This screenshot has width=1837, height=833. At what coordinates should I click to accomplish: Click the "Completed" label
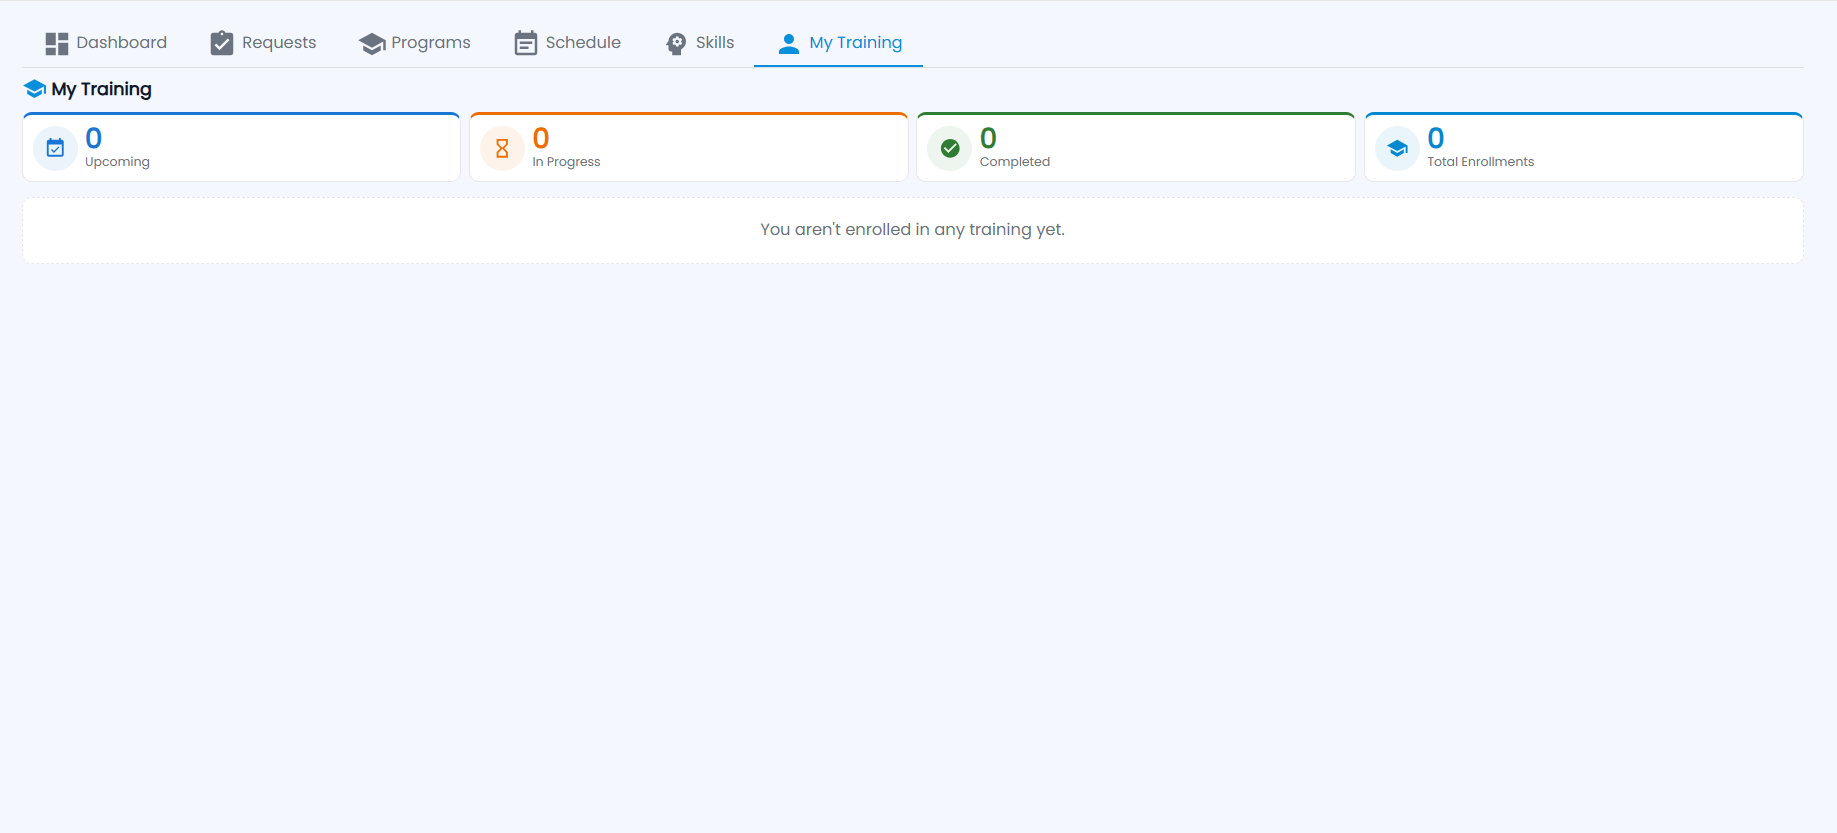[x=1015, y=162]
